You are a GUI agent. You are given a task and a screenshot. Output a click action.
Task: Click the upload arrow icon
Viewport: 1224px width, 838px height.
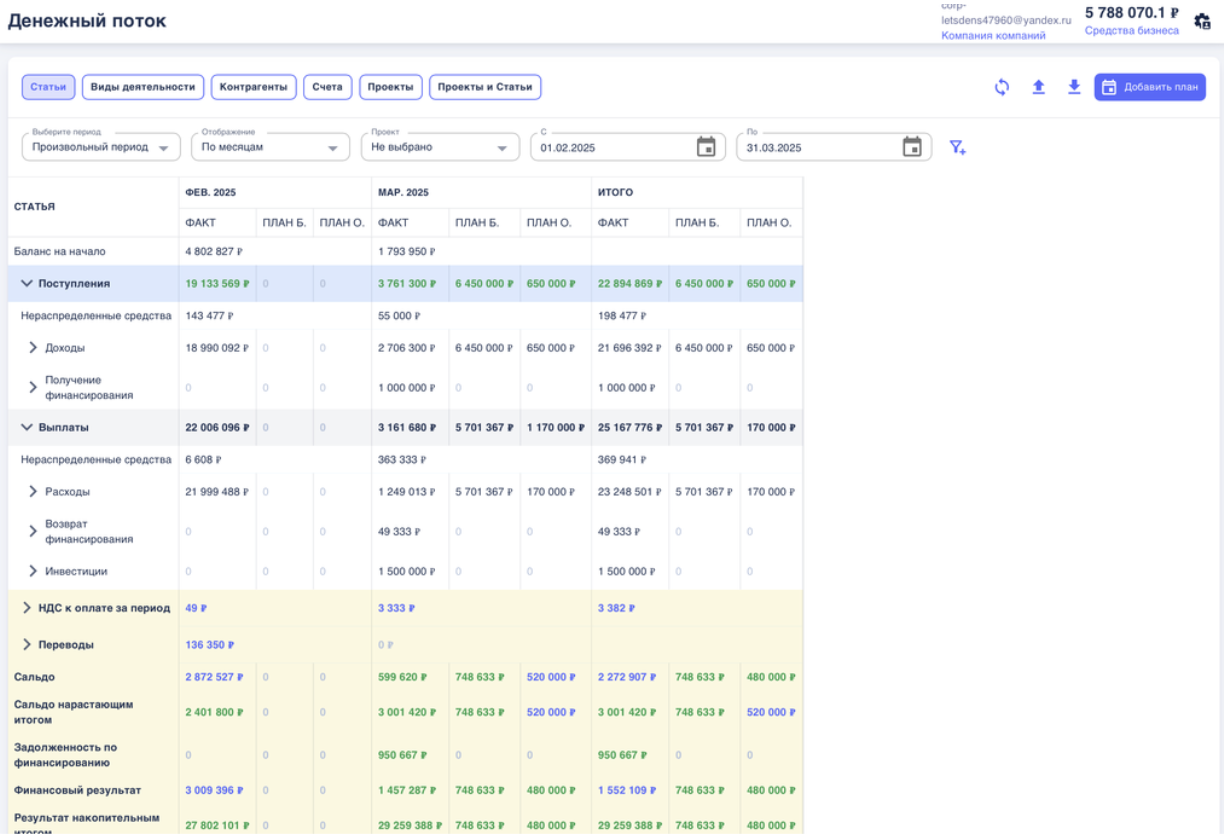coord(1038,88)
